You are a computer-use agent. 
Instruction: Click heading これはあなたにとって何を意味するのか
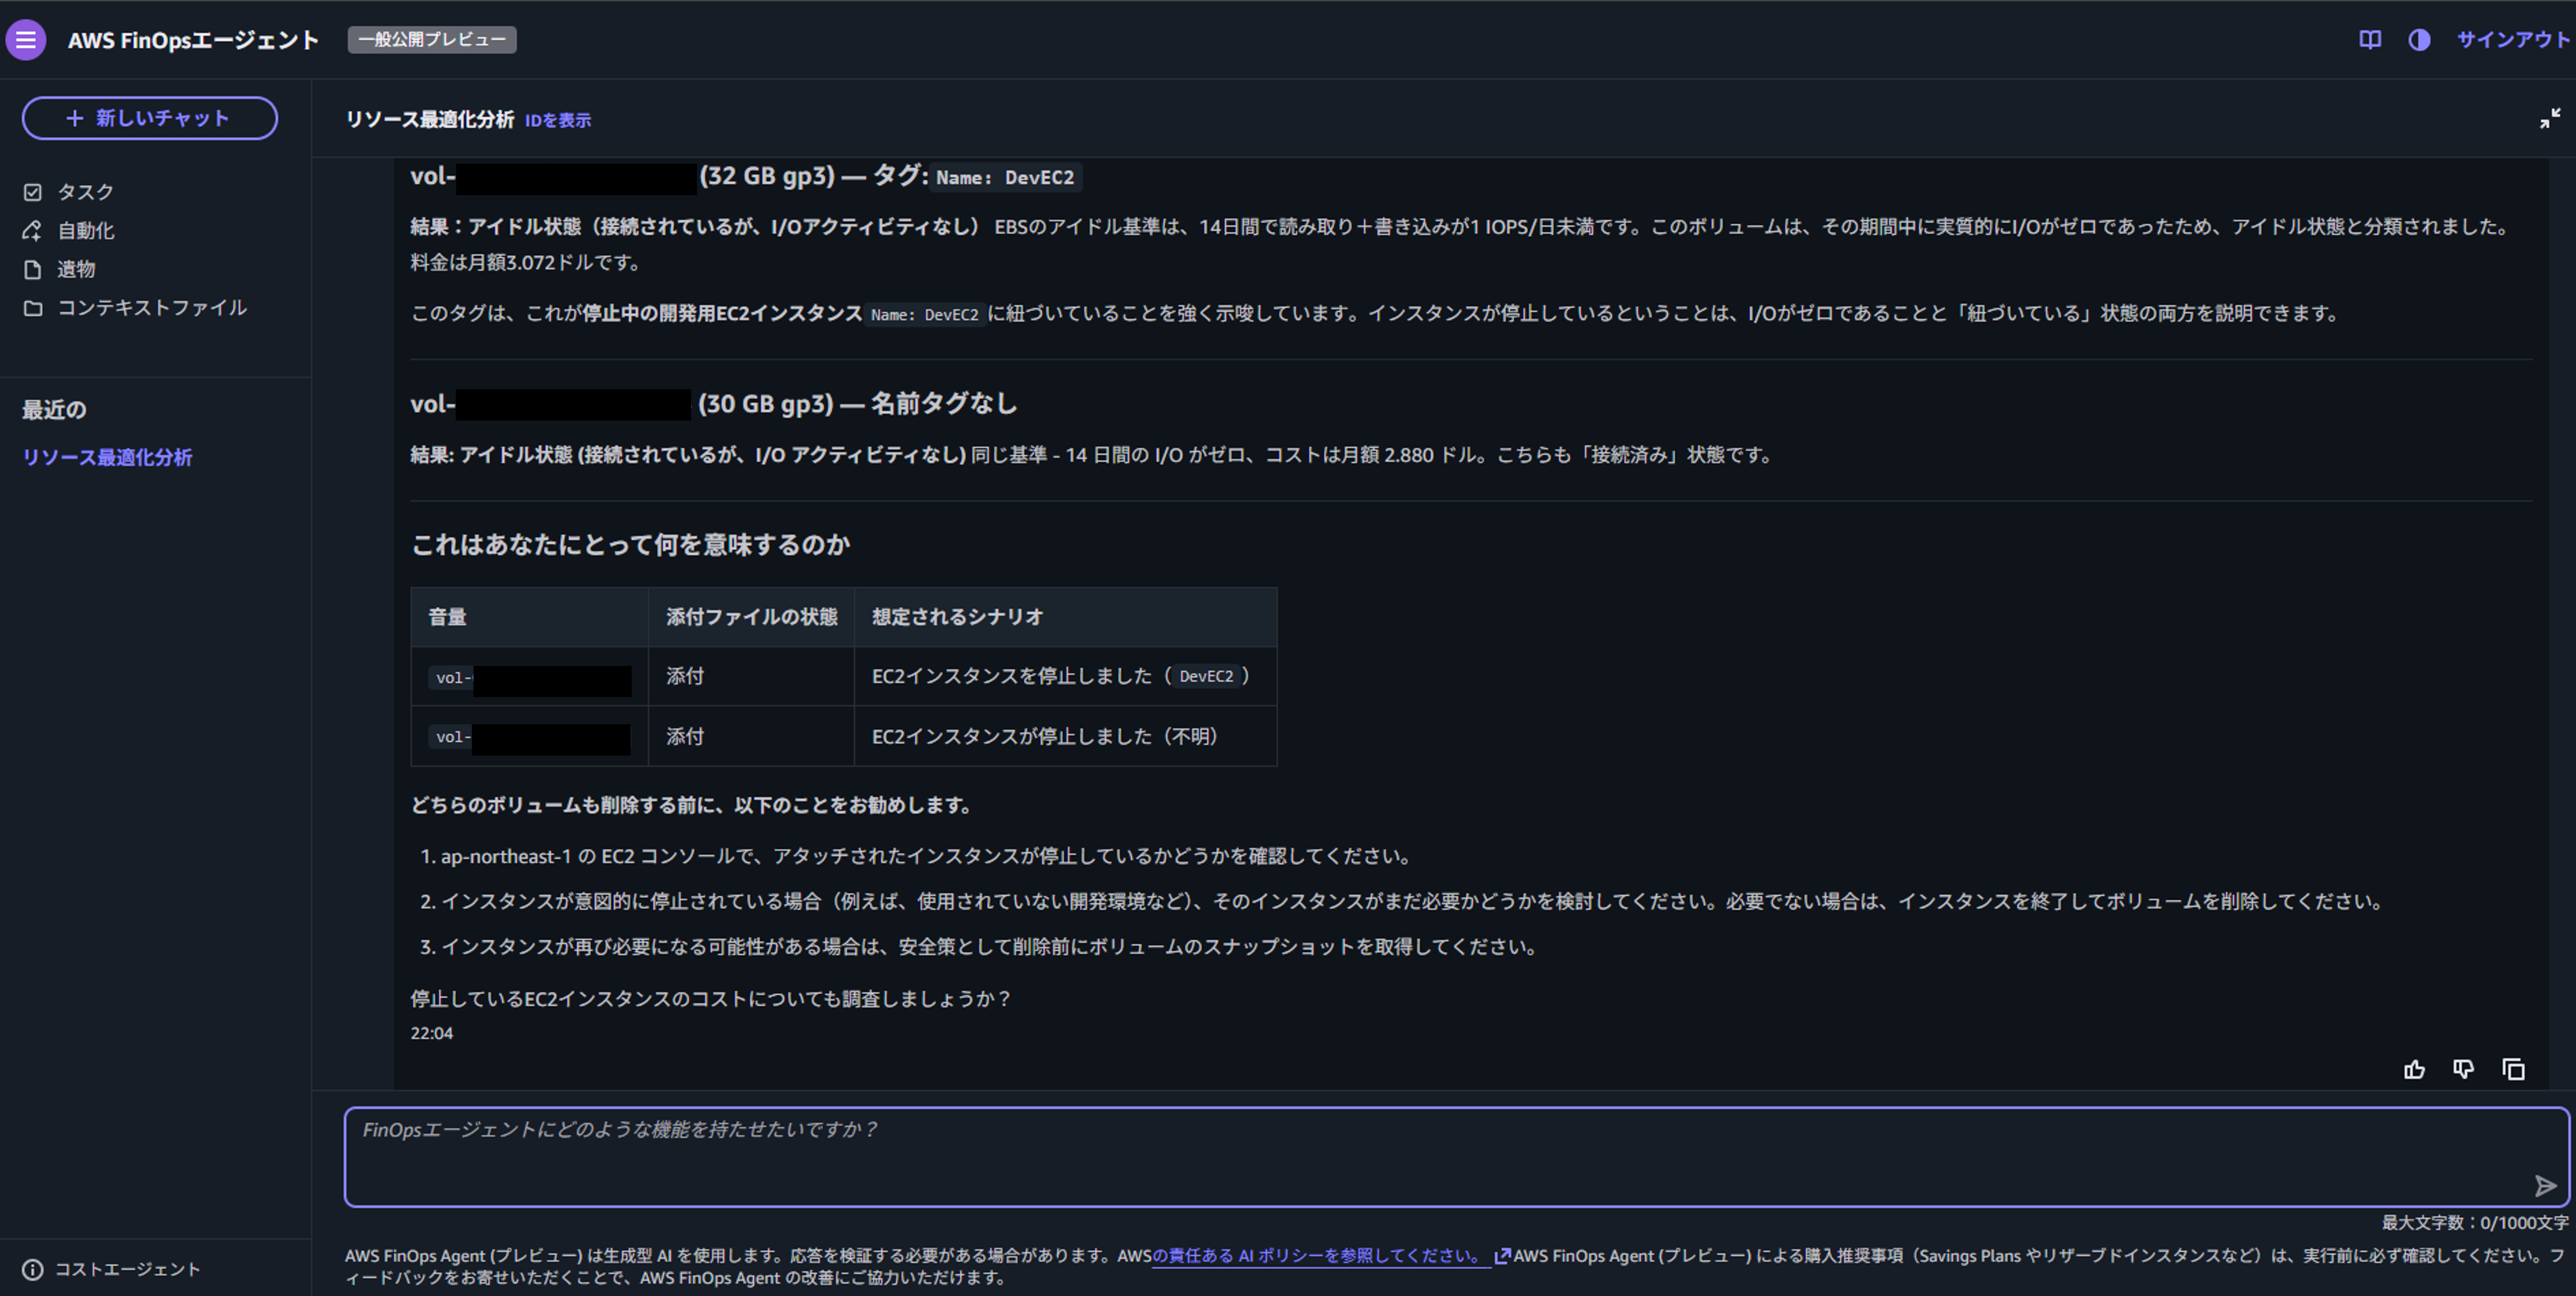tap(630, 545)
